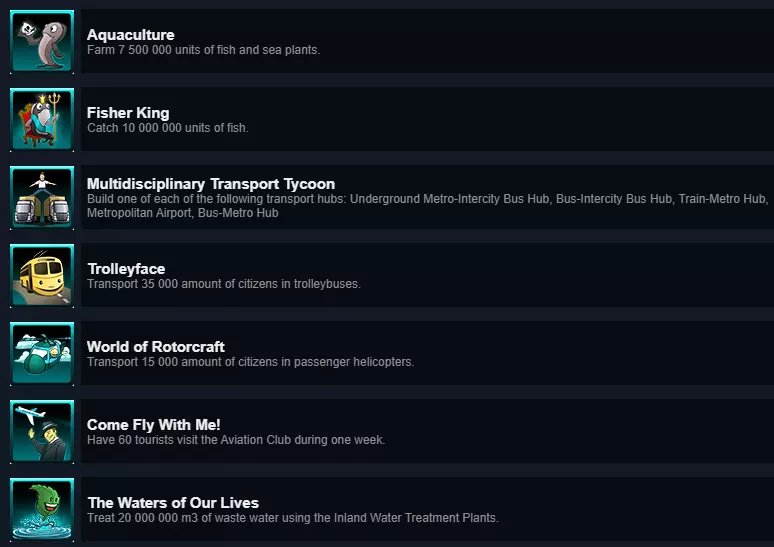Click the yellow Trolleyface trolleybus icon

[42, 275]
